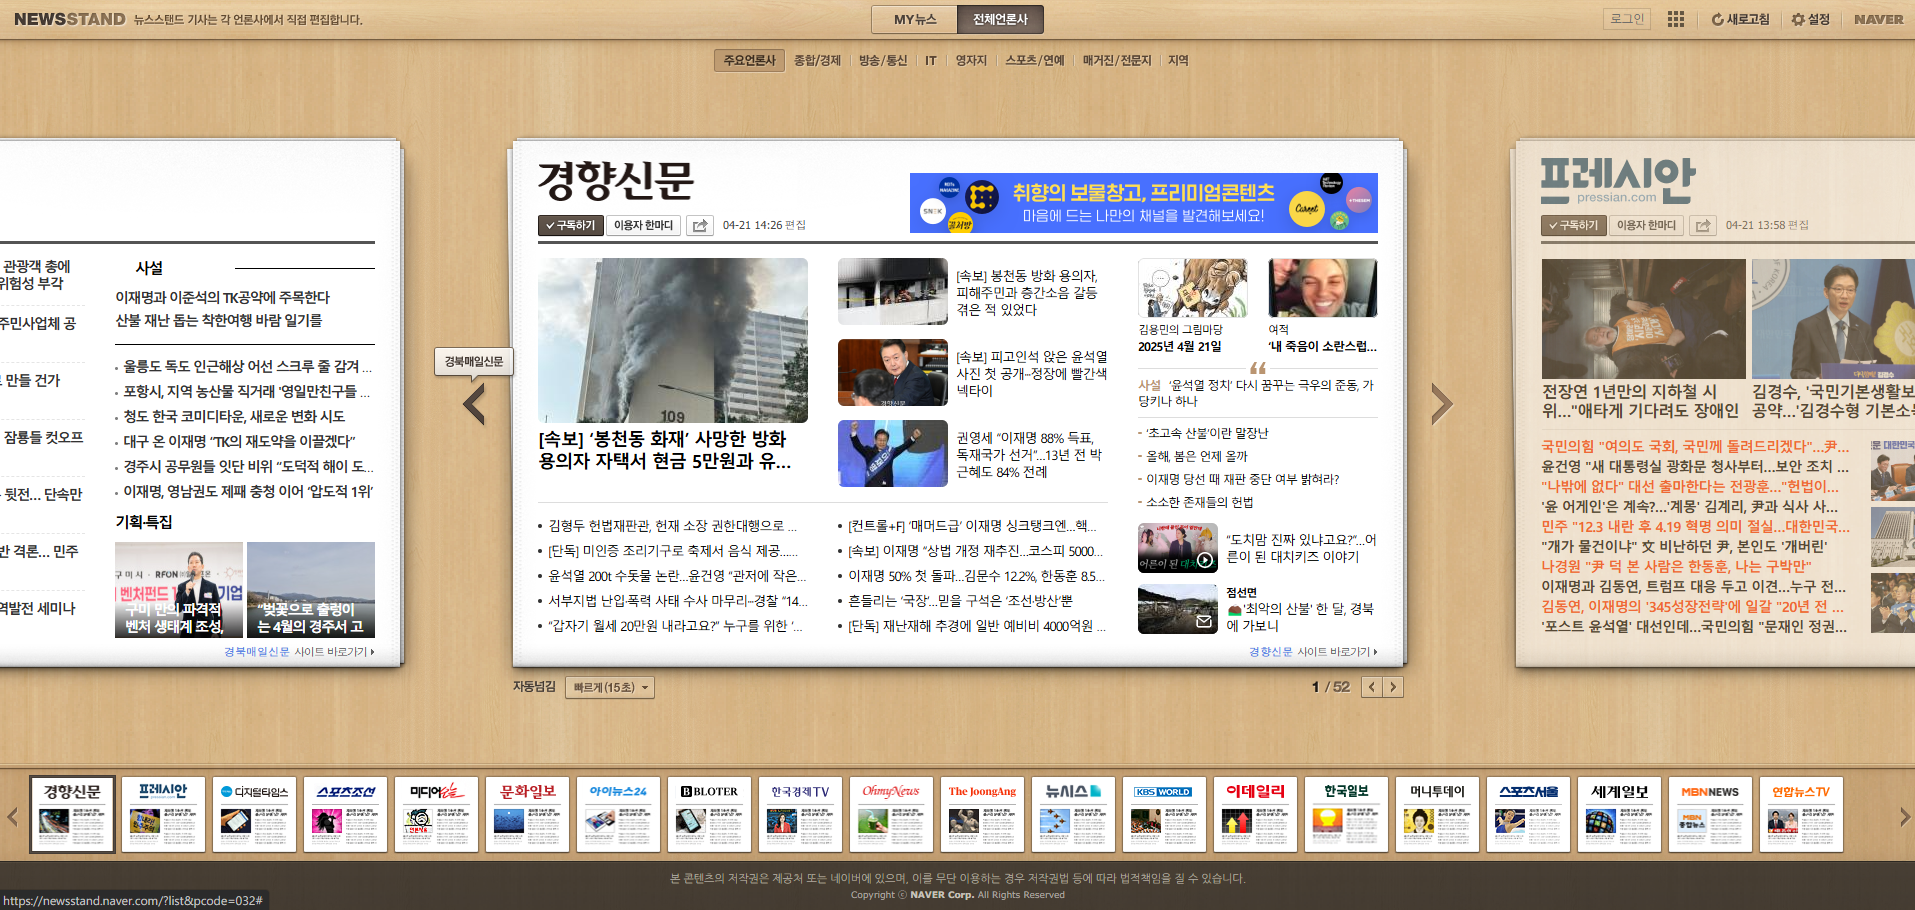Share the 경향신문 page via share icon
1915x910 pixels.
(x=700, y=226)
